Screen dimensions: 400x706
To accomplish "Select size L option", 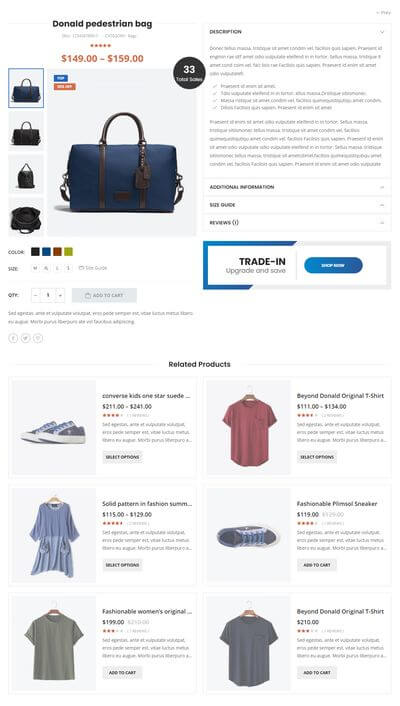I will pyautogui.click(x=57, y=268).
